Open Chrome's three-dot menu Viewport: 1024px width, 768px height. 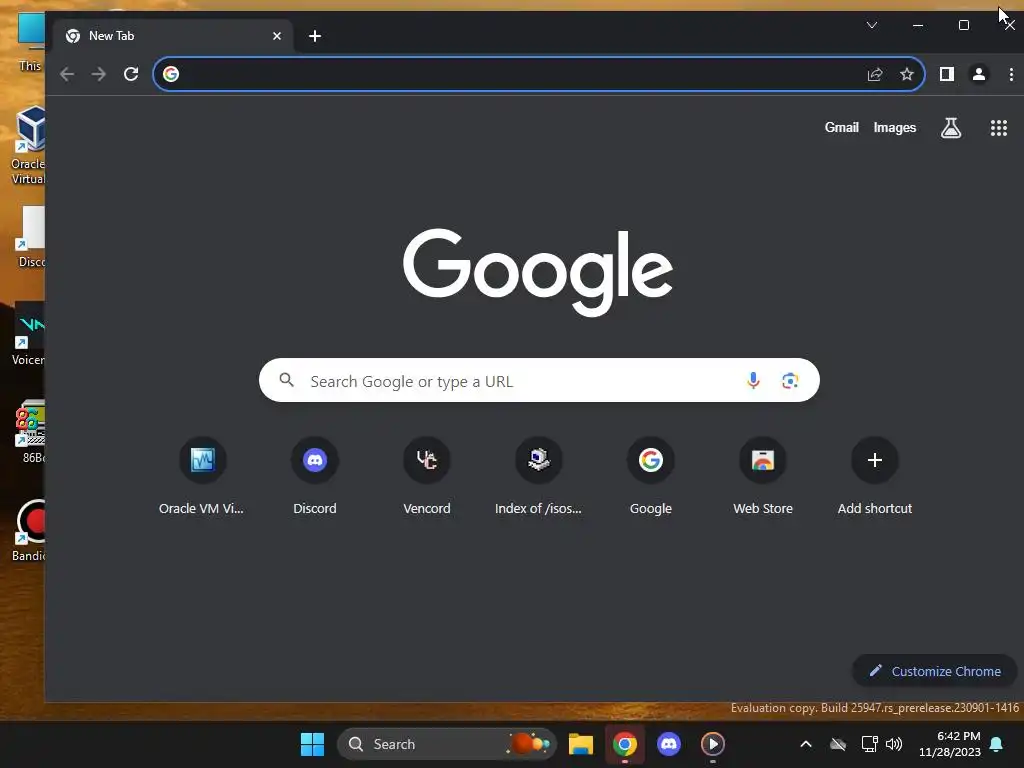pyautogui.click(x=1011, y=74)
